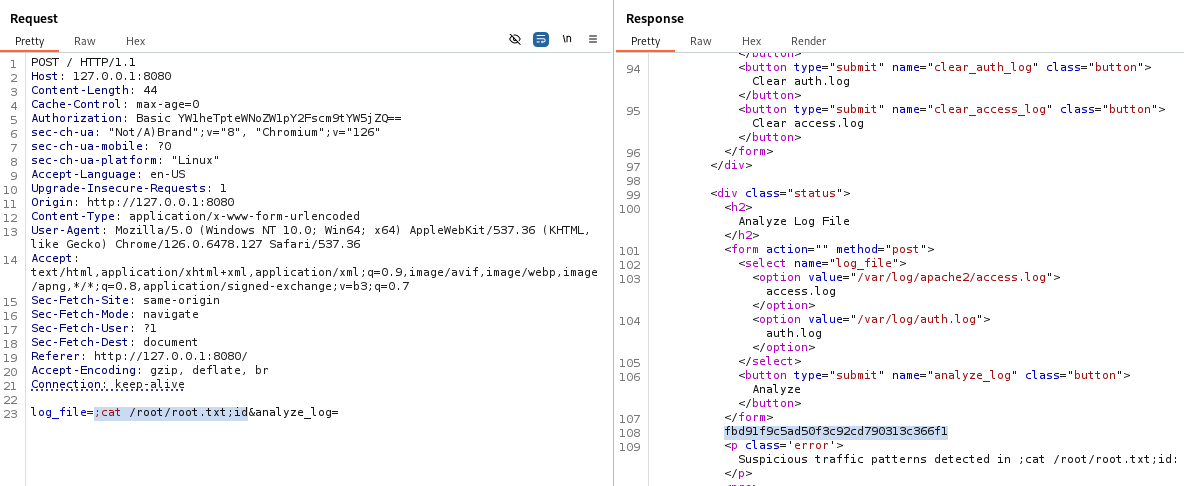Click the name="clear_access_log" button tag line

951,109
